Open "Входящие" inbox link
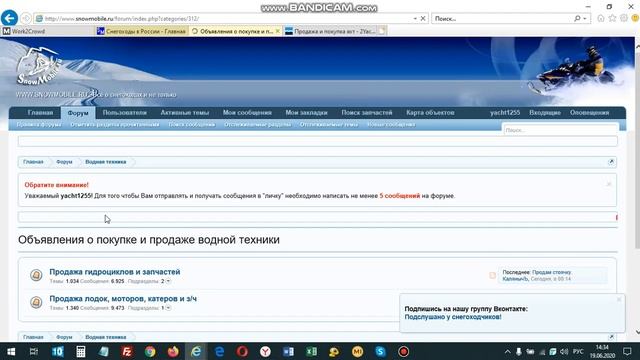Viewport: 640px width, 360px height. click(x=545, y=113)
